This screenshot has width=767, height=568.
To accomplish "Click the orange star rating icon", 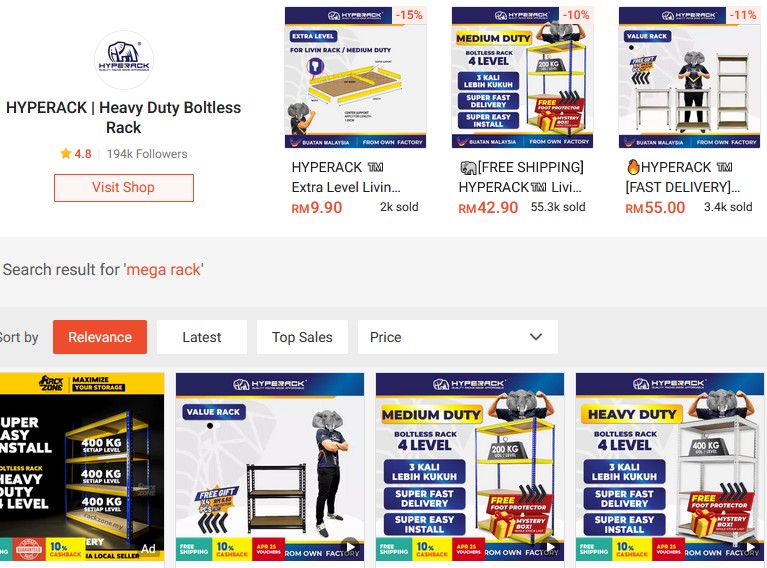I will (x=66, y=154).
